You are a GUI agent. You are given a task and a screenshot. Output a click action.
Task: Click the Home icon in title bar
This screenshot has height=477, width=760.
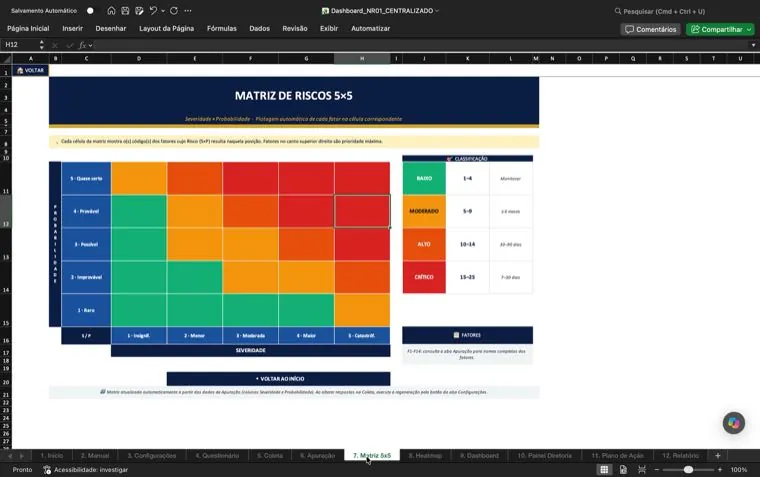(111, 11)
